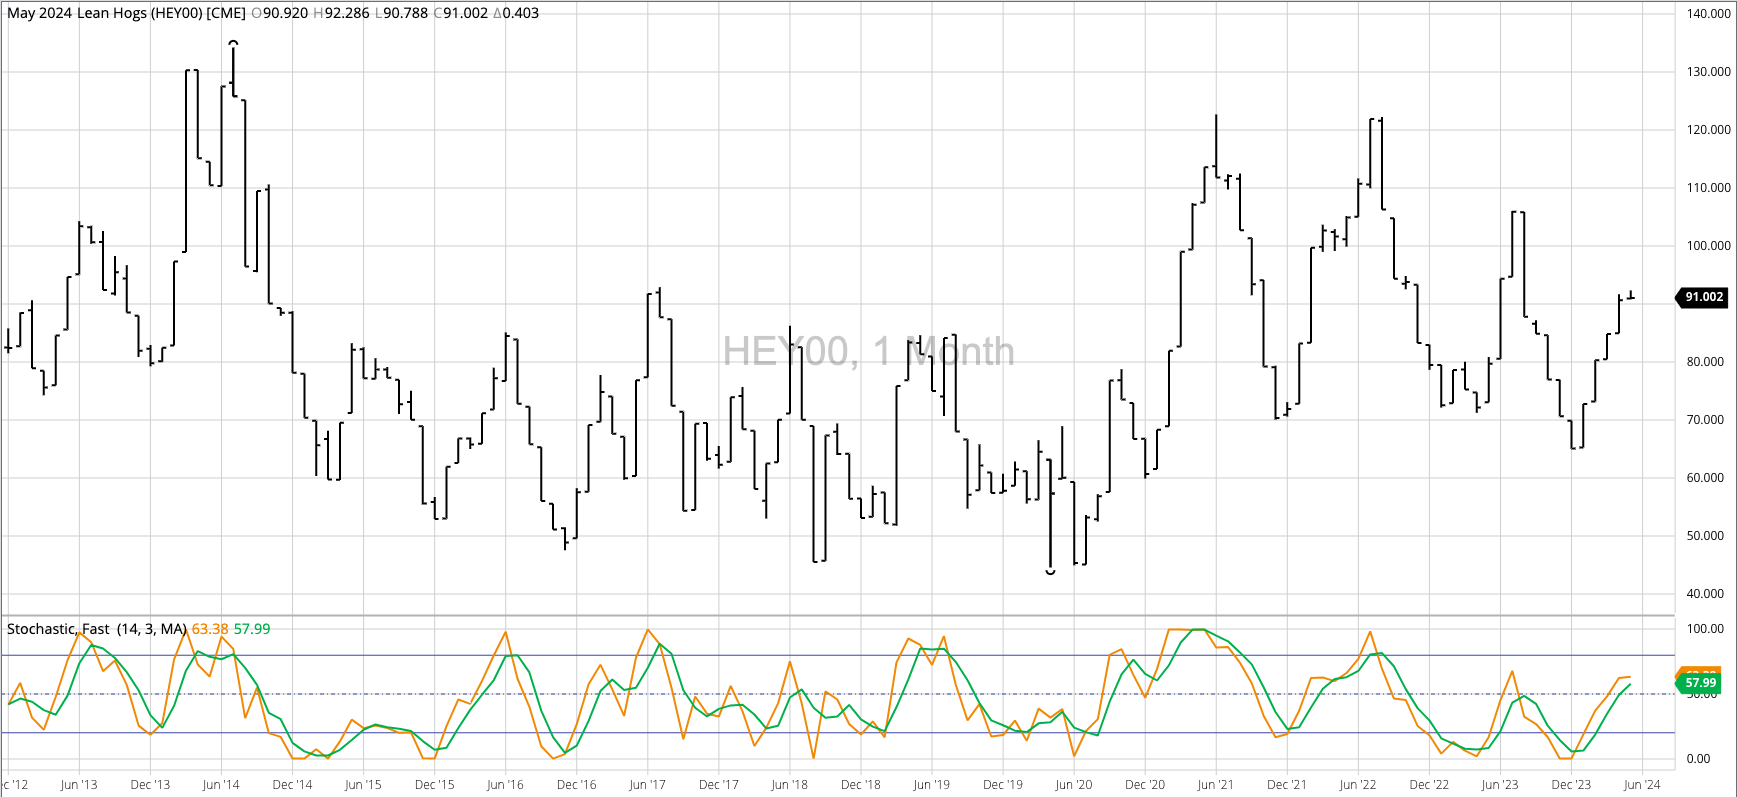Click the 40.000 price axis label
Viewport: 1738px width, 797px height.
pos(1705,594)
